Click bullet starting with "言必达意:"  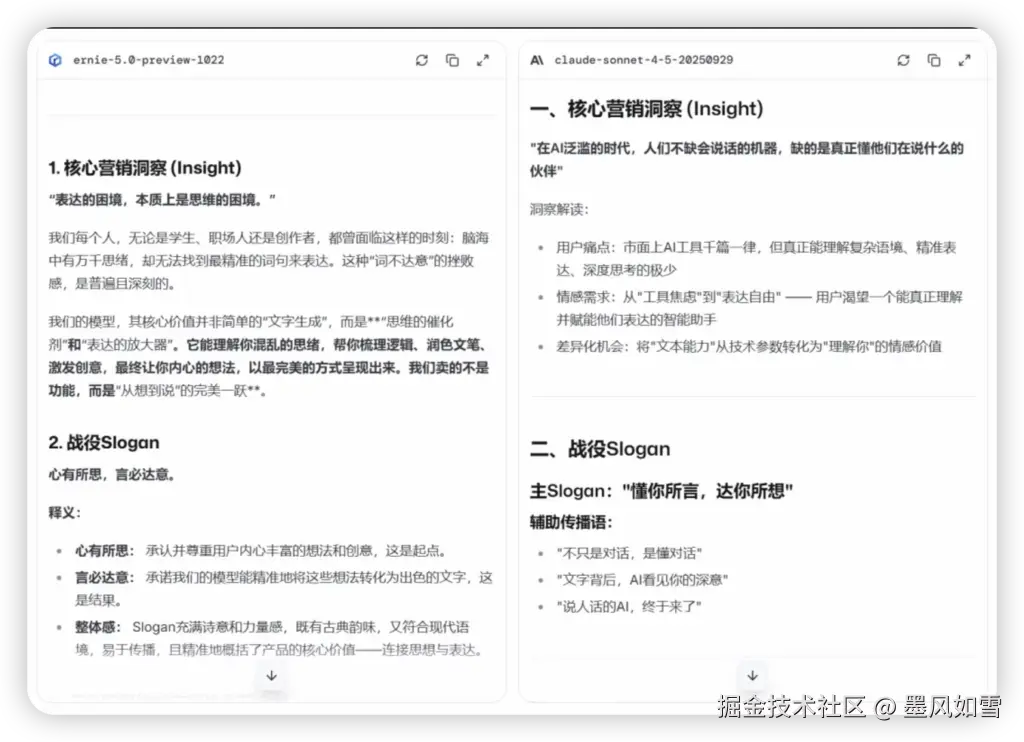click(283, 589)
